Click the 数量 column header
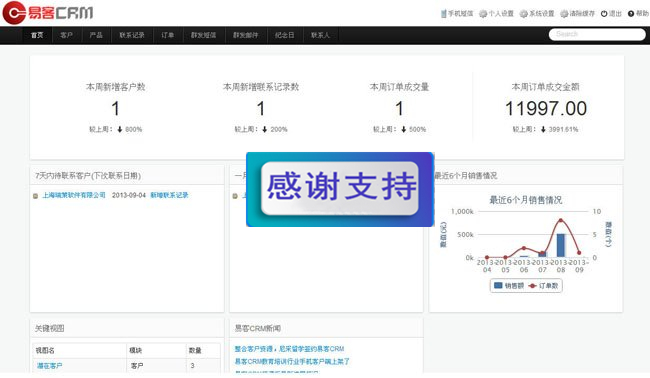Screen dimensions: 650x378 click(x=195, y=351)
